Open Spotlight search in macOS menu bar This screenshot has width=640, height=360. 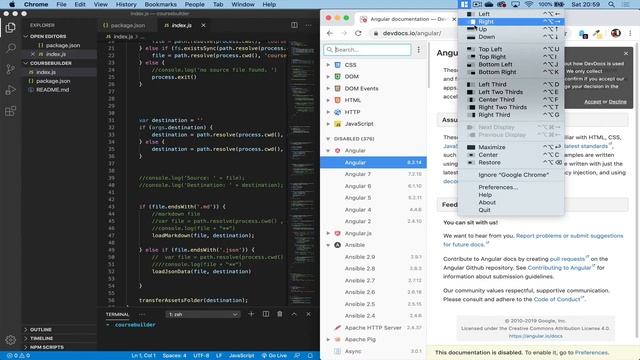[x=611, y=4]
